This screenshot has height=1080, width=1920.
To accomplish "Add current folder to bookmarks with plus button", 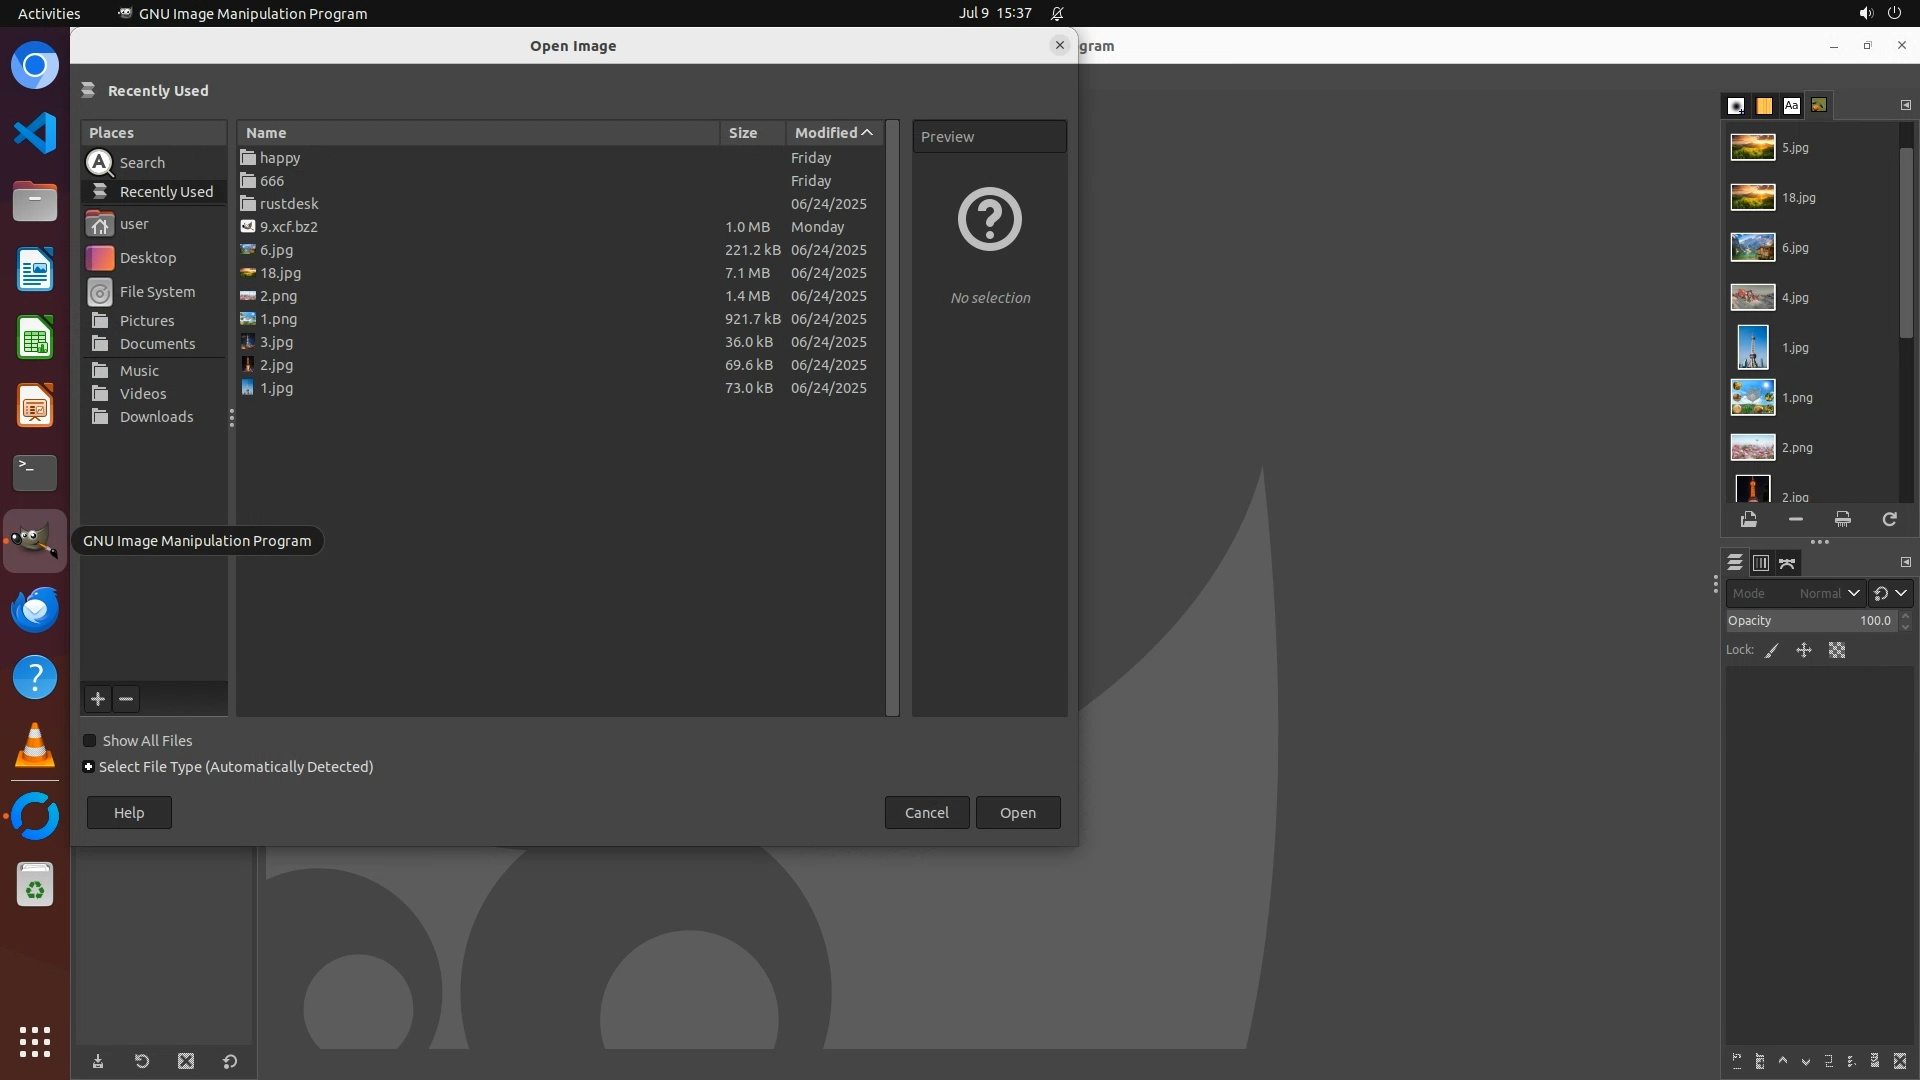I will click(x=98, y=699).
